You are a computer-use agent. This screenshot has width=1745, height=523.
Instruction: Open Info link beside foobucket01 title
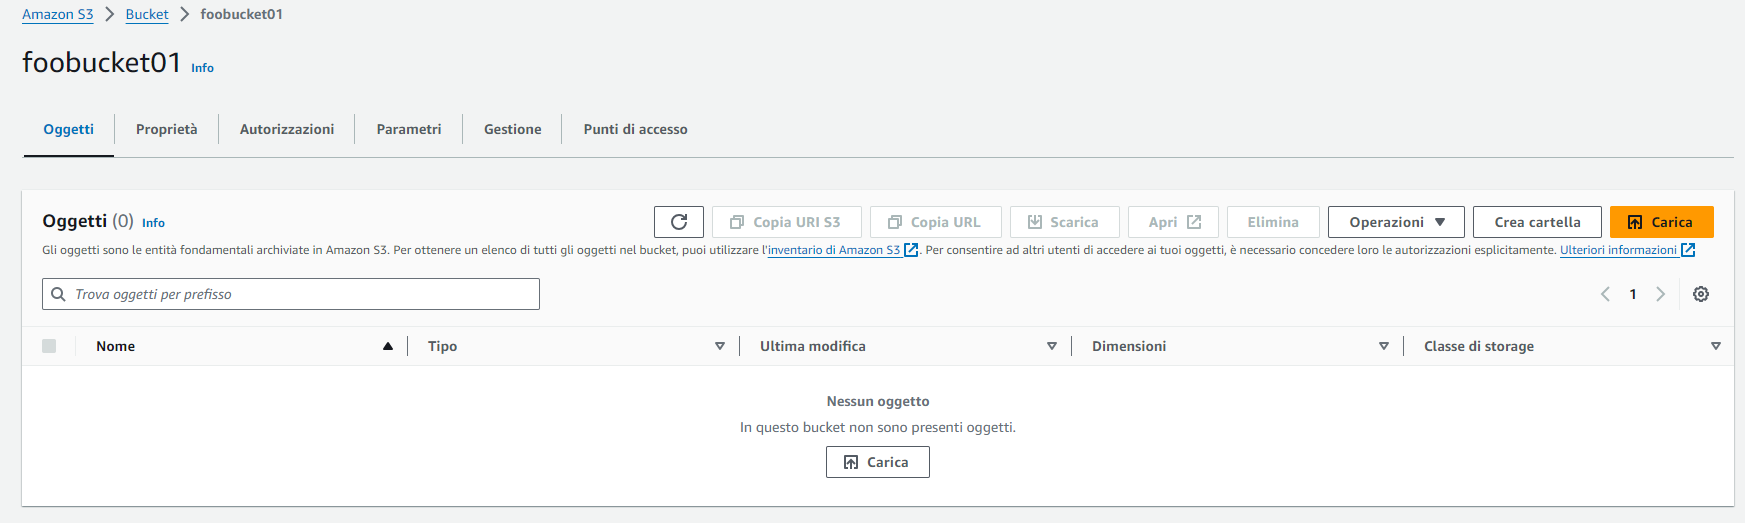[x=203, y=68]
